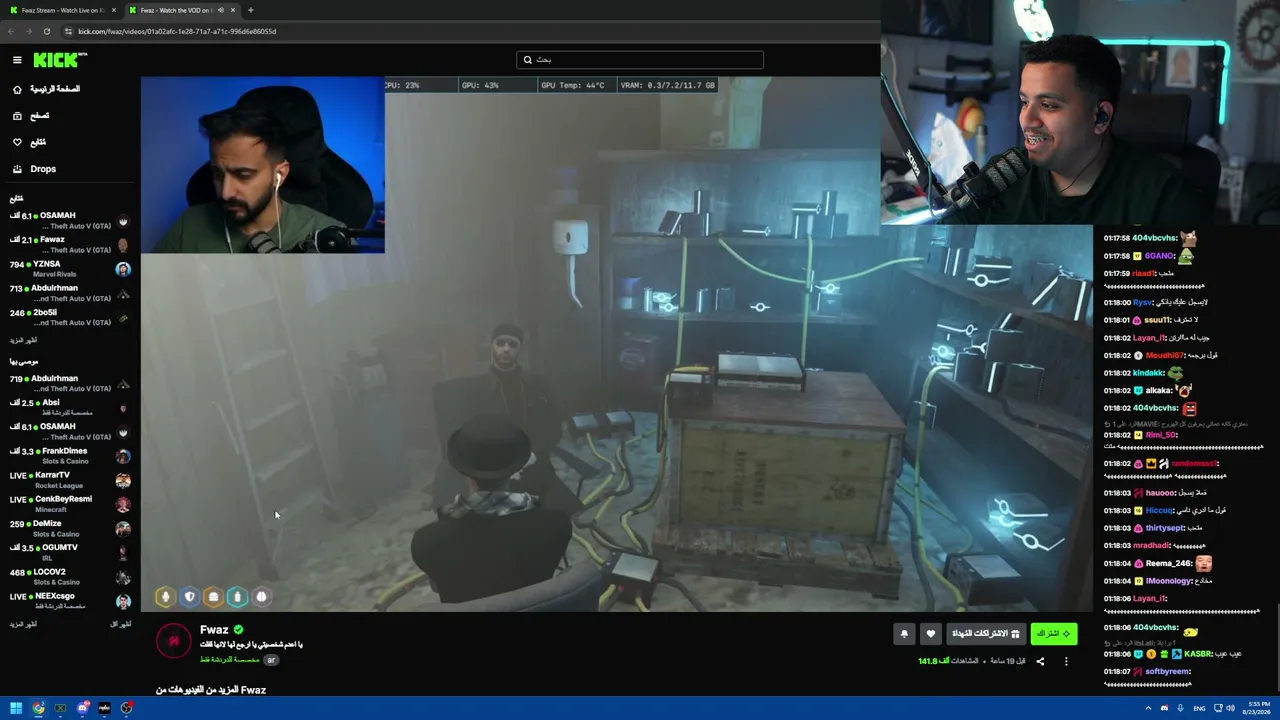1280x720 pixels.
Task: Open Fwaz's channel avatar below the video
Action: point(174,640)
